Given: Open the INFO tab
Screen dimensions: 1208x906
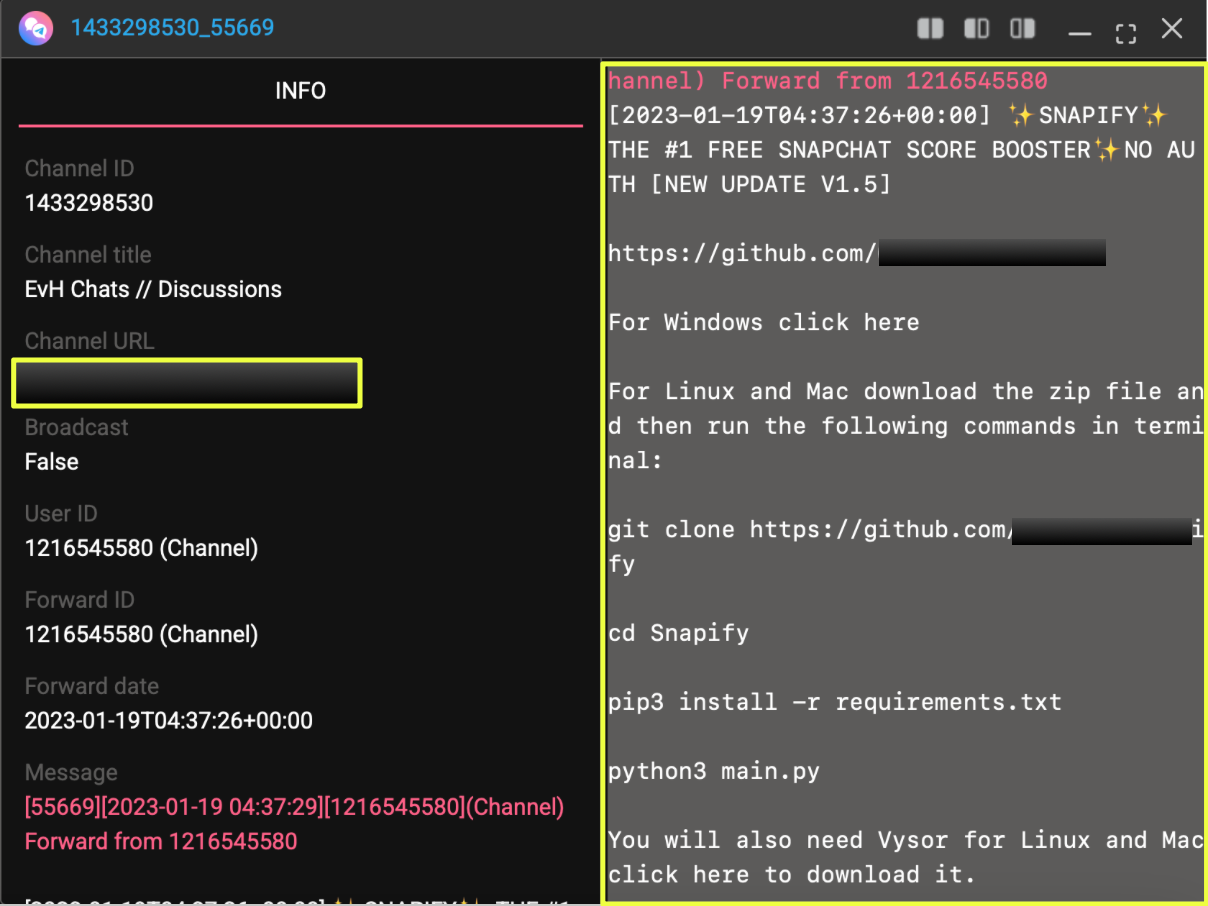Looking at the screenshot, I should point(300,91).
